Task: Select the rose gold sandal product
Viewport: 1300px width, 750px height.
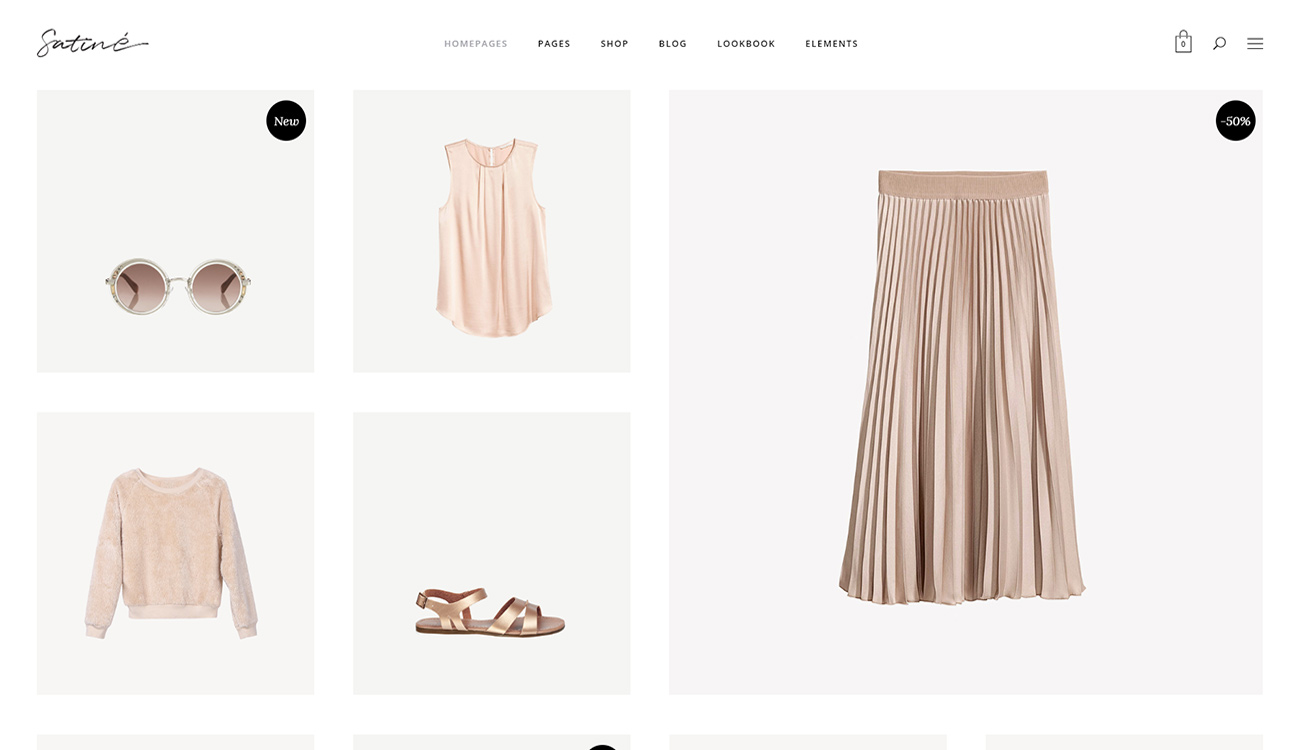Action: [x=490, y=612]
